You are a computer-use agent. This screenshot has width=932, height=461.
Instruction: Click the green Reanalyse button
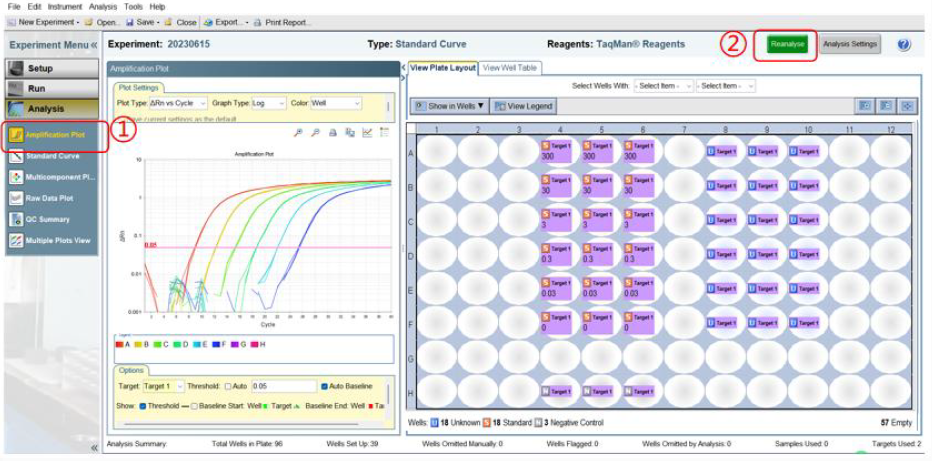pos(788,44)
